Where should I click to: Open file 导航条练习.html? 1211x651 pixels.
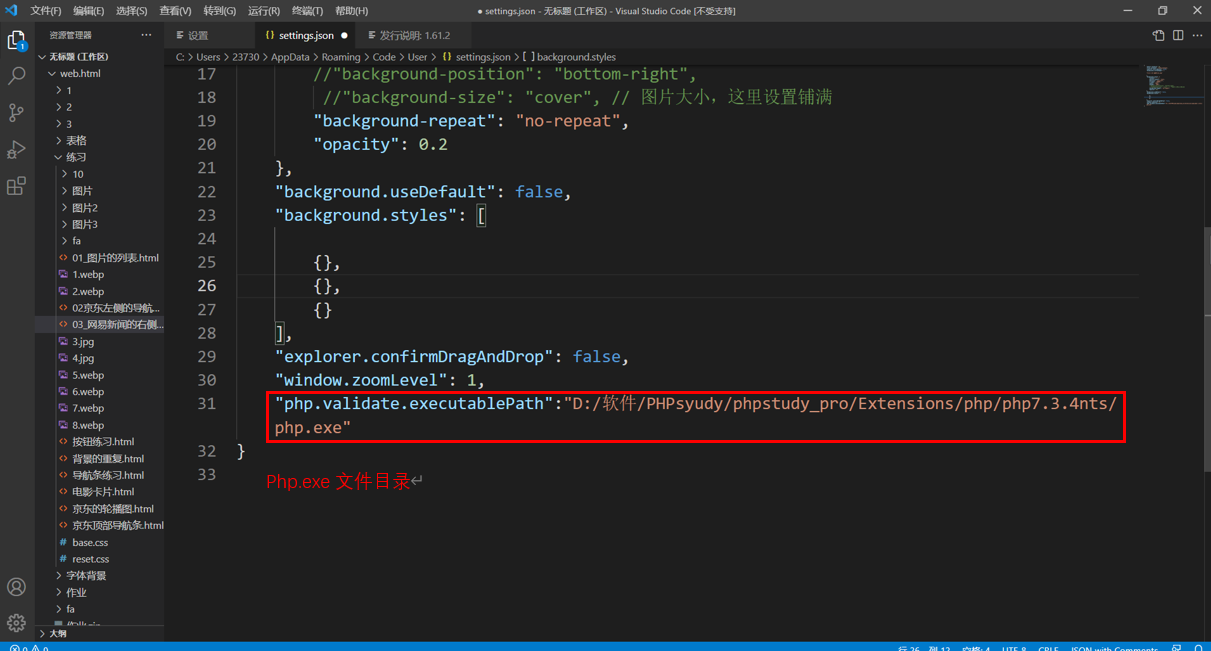click(x=99, y=475)
